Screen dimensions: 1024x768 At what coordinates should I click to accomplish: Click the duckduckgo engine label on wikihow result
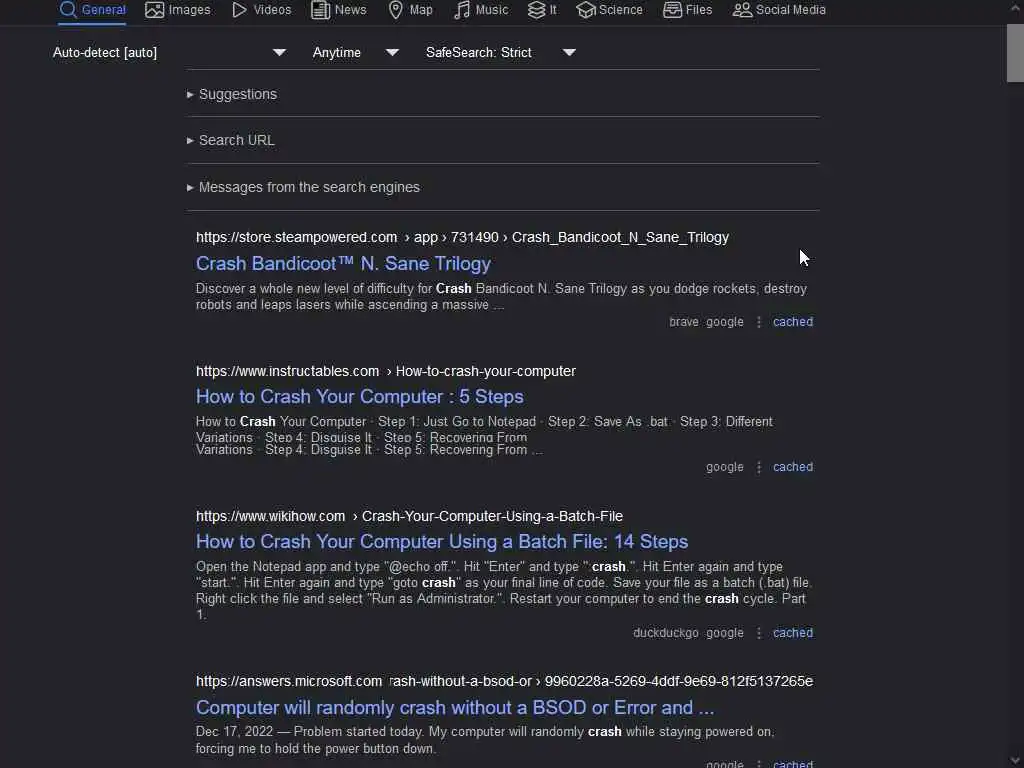pos(665,633)
